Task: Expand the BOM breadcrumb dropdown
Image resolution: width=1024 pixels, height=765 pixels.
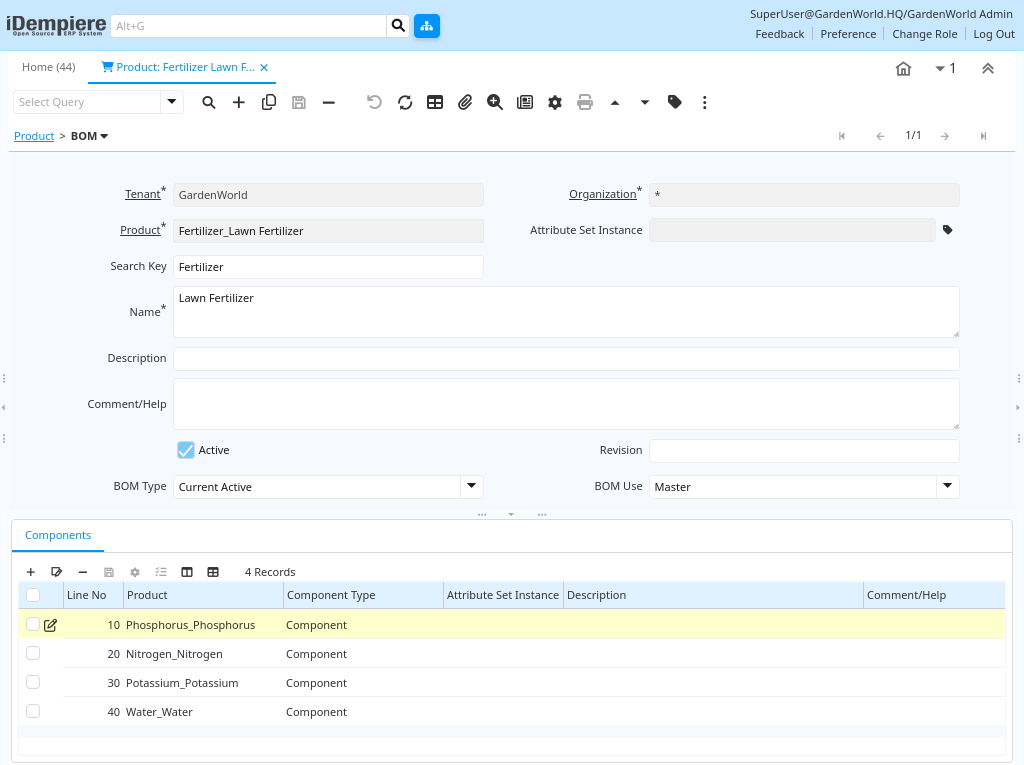Action: pos(104,136)
